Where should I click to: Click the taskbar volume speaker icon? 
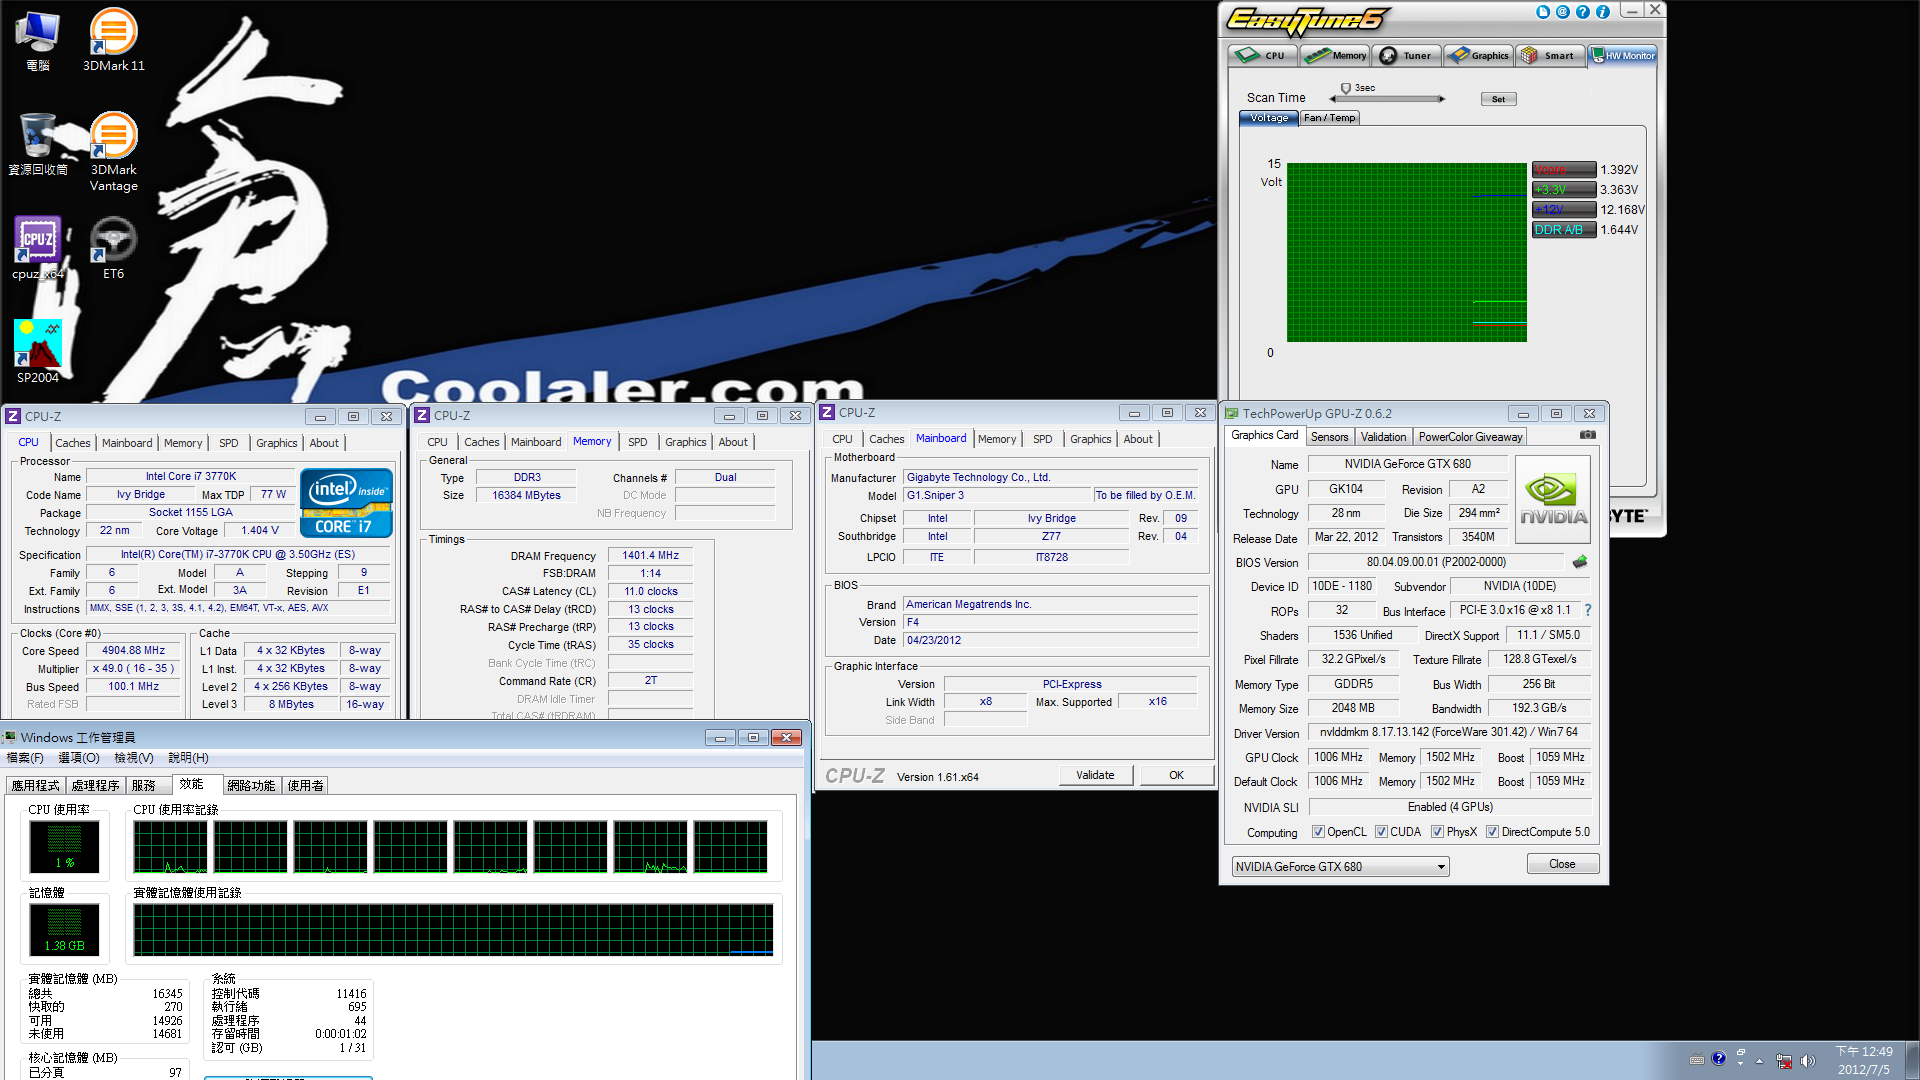(1807, 1061)
